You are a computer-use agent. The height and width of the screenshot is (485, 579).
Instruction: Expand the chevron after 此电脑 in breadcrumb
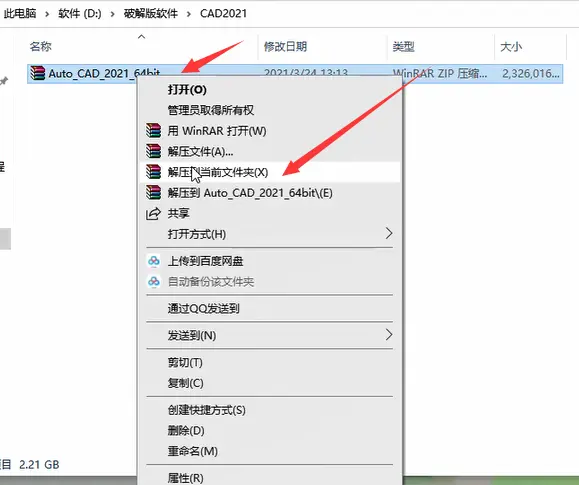(x=47, y=14)
